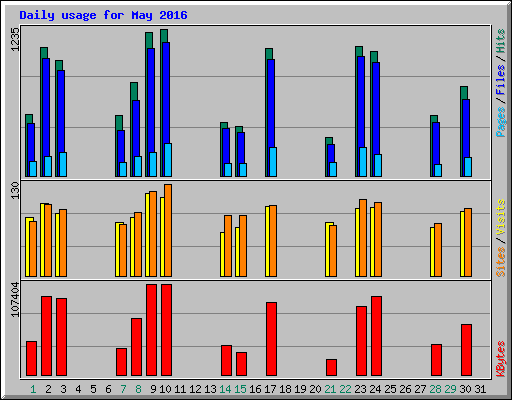Click the cyan pages bar for day 3
512x400 pixels.
point(63,164)
